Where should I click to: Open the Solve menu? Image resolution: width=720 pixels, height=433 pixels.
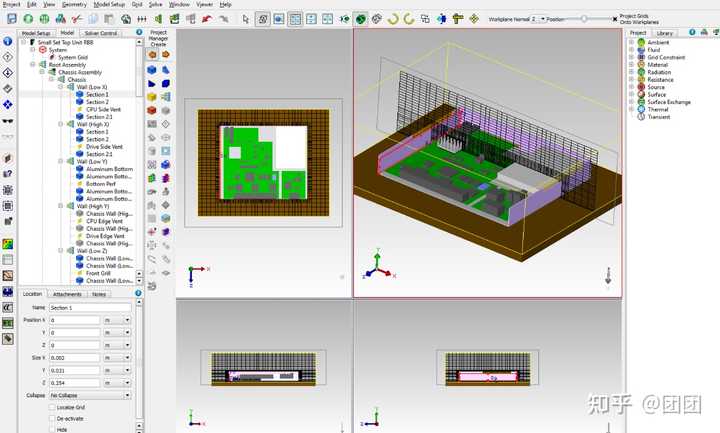click(x=155, y=4)
